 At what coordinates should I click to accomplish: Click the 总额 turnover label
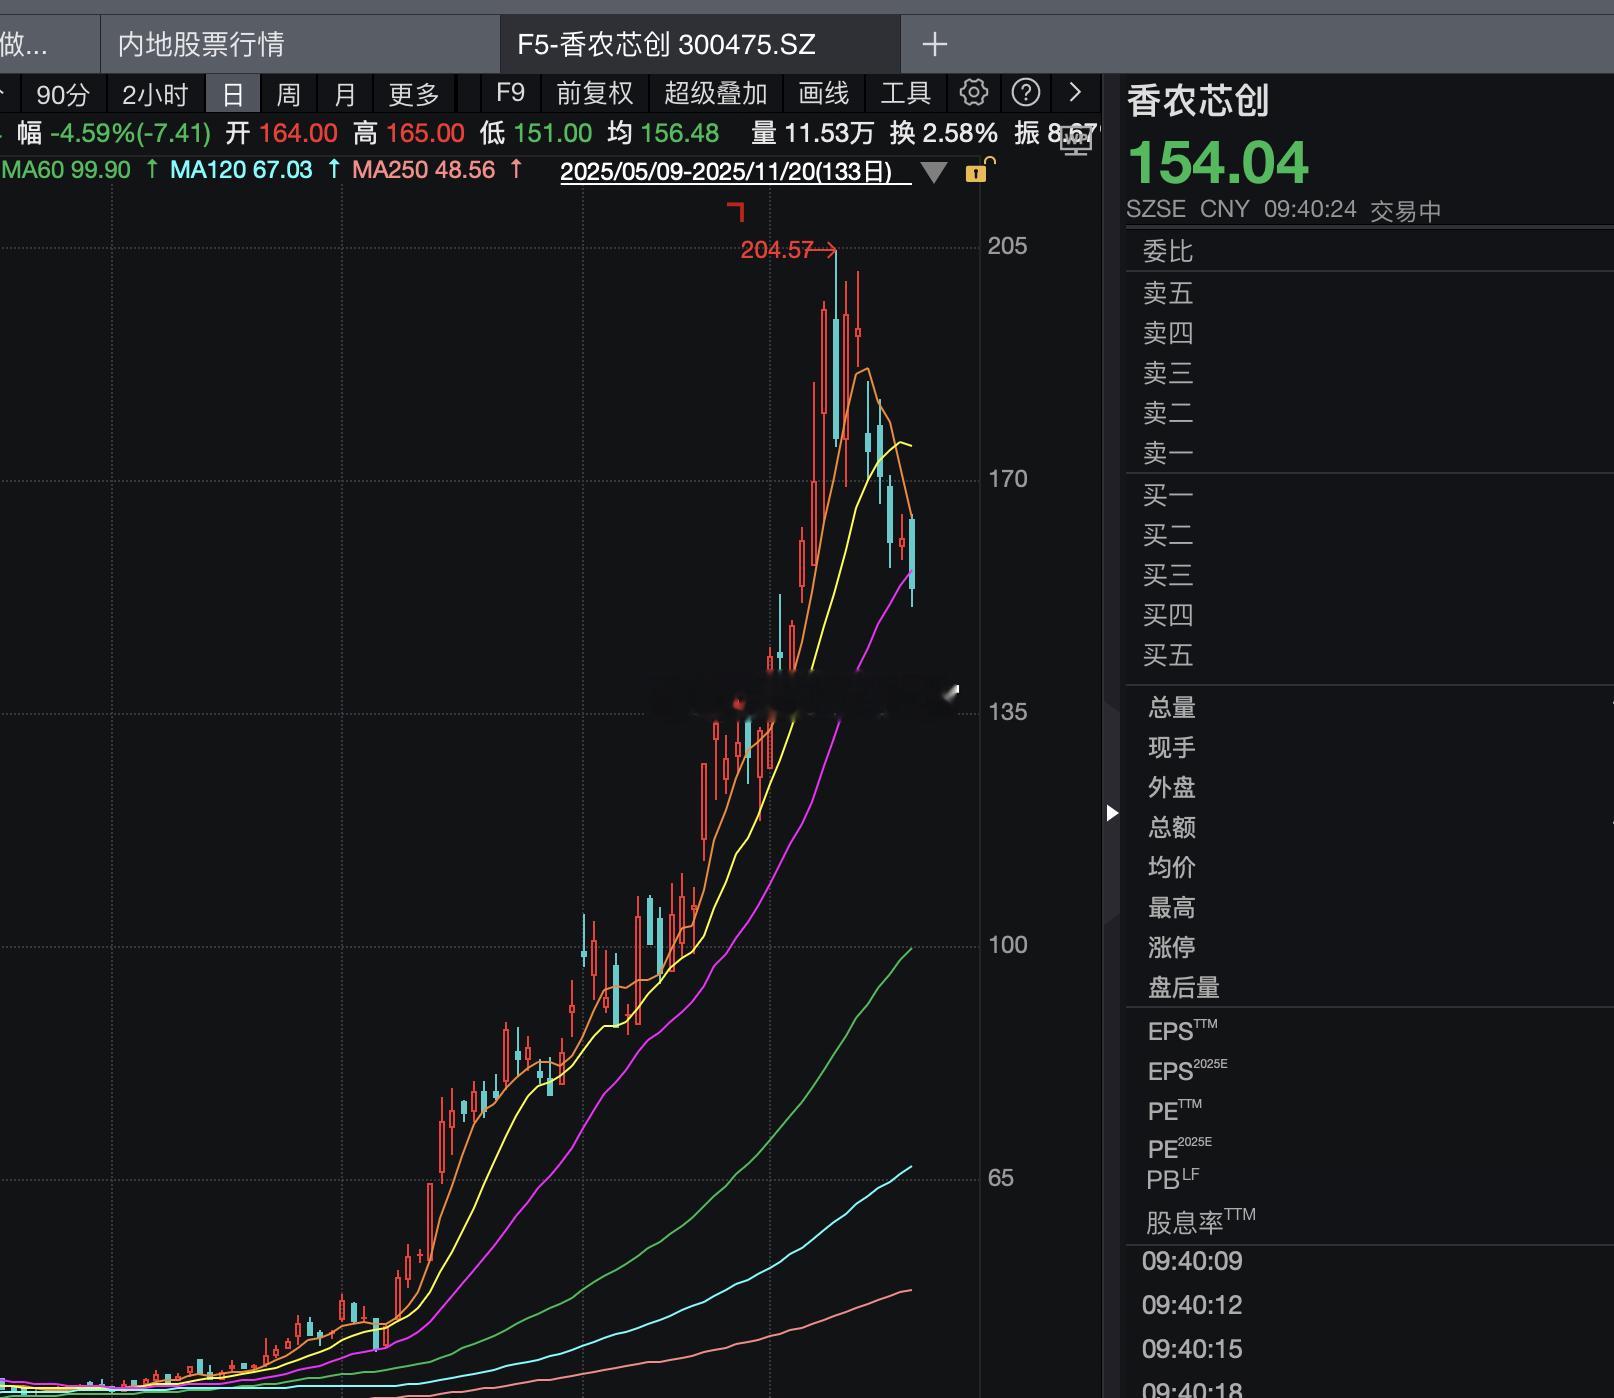[1172, 828]
